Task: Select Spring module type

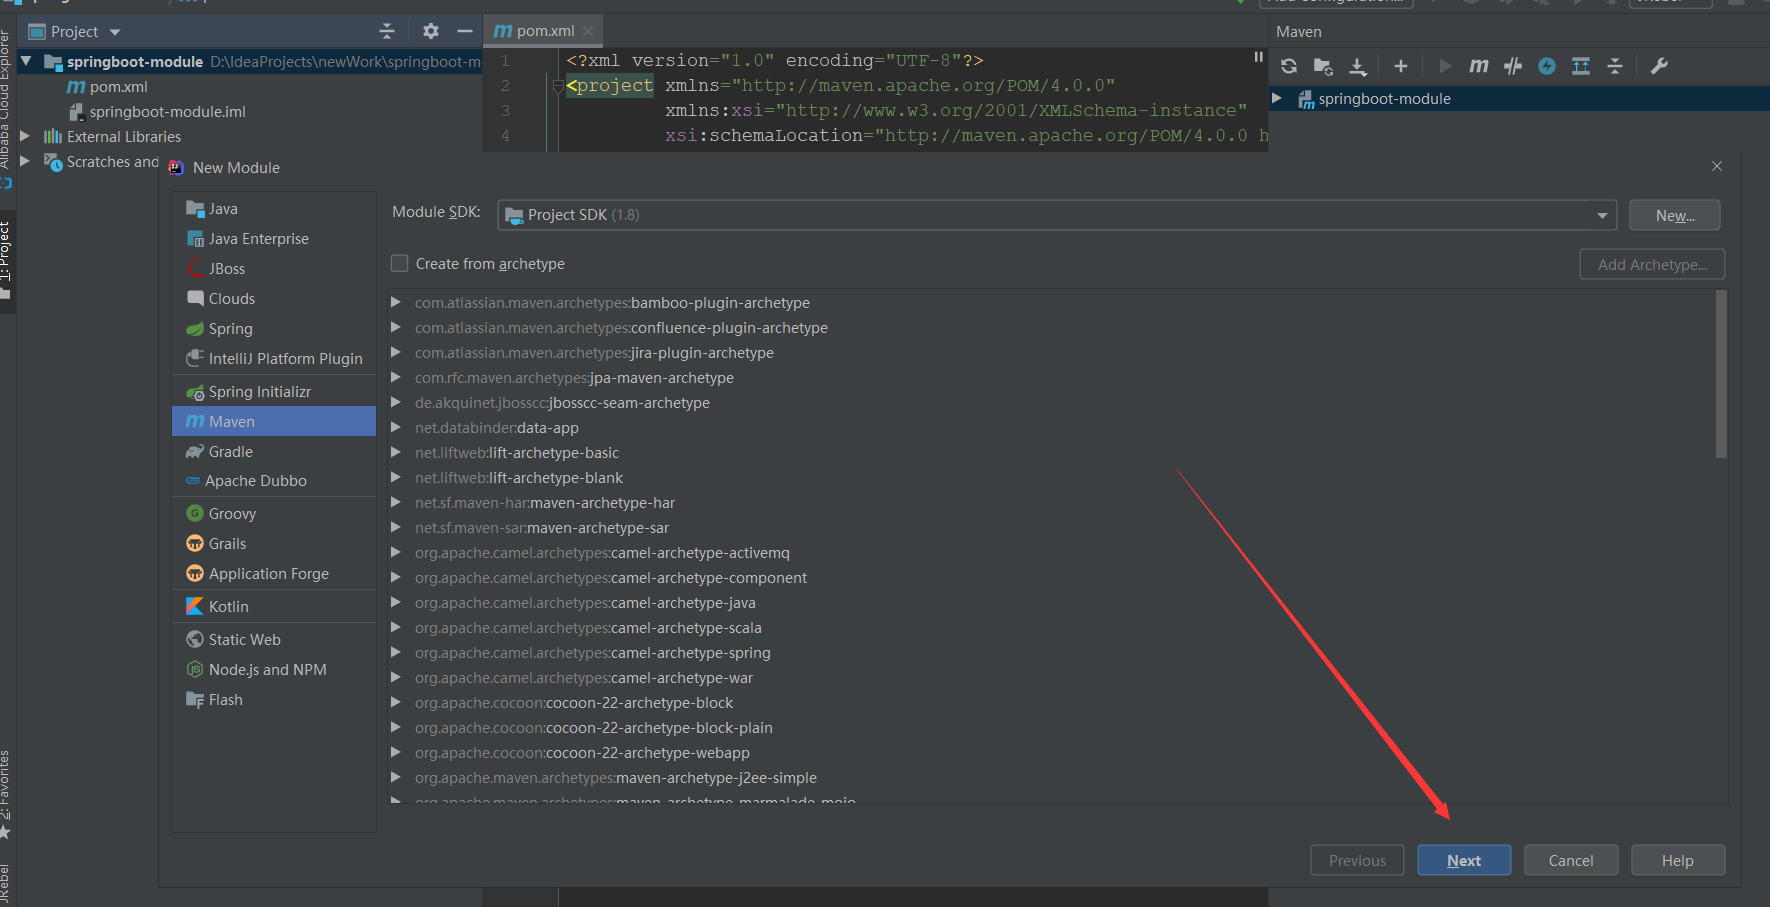Action: tap(274, 328)
